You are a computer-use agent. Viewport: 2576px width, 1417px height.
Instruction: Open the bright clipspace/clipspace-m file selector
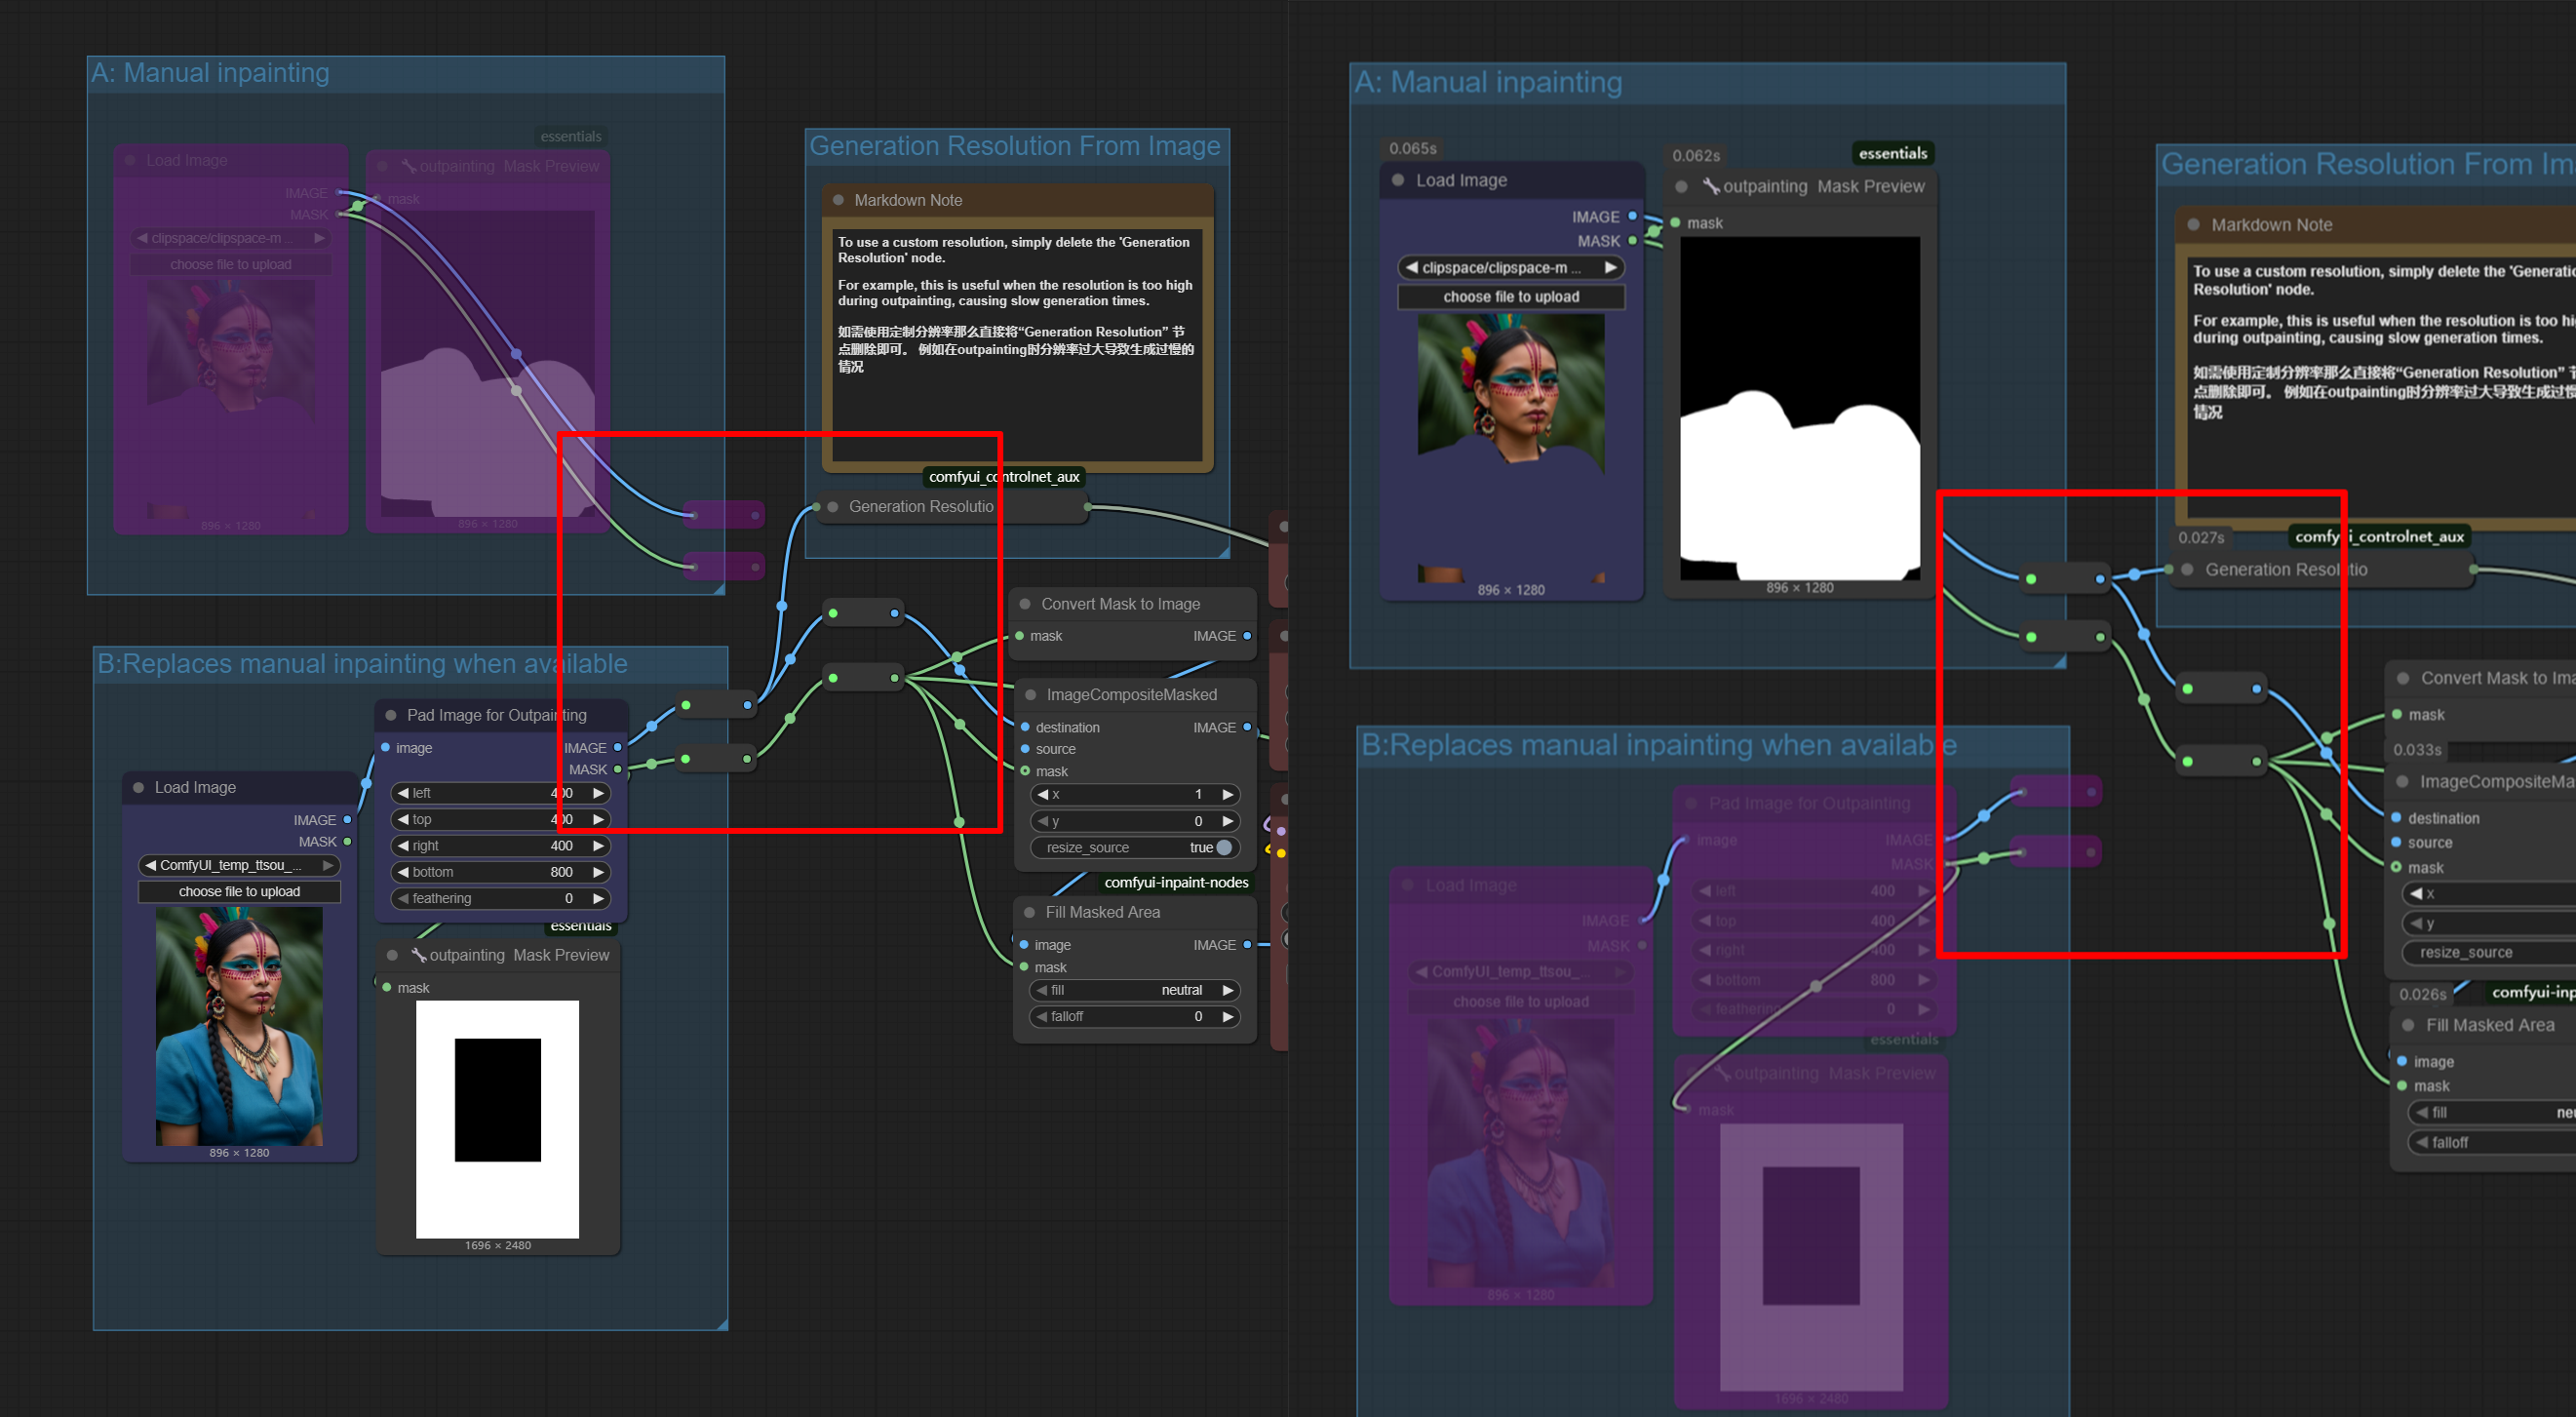click(1509, 268)
